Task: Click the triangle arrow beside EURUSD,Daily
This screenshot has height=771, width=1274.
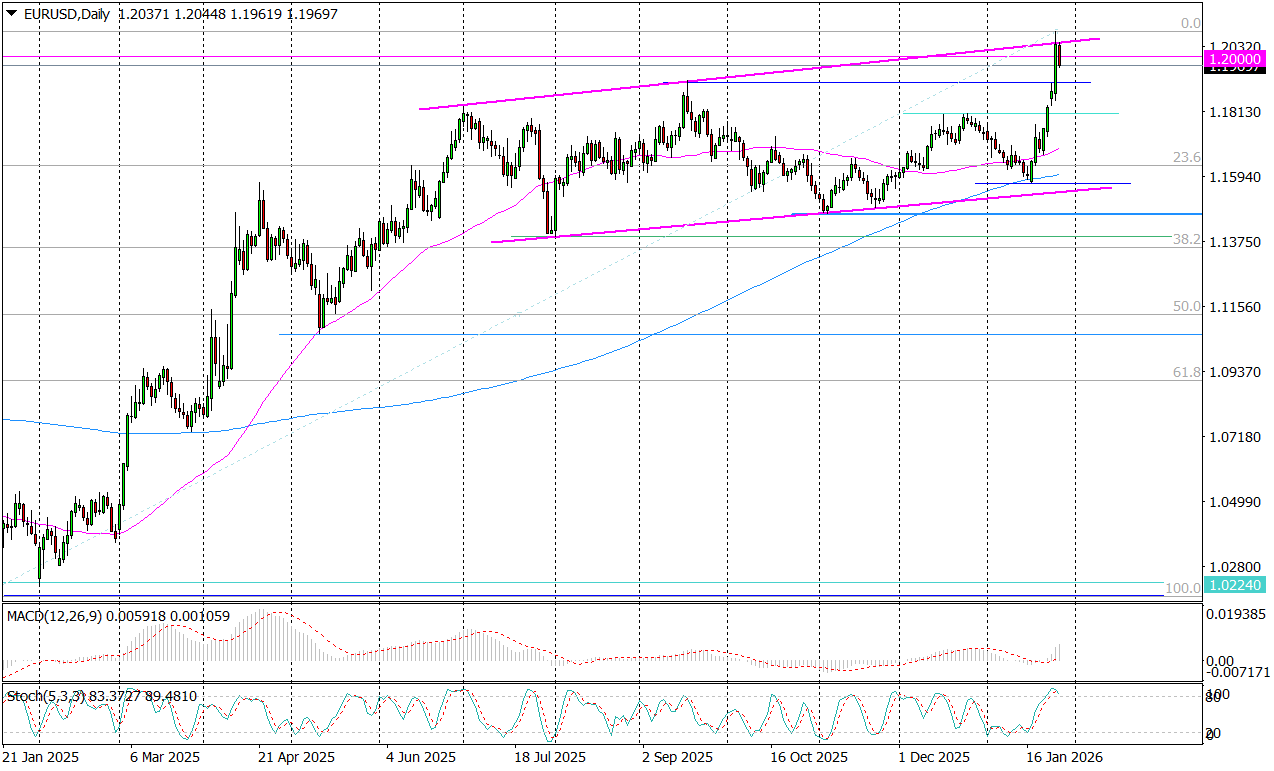Action: [x=10, y=11]
